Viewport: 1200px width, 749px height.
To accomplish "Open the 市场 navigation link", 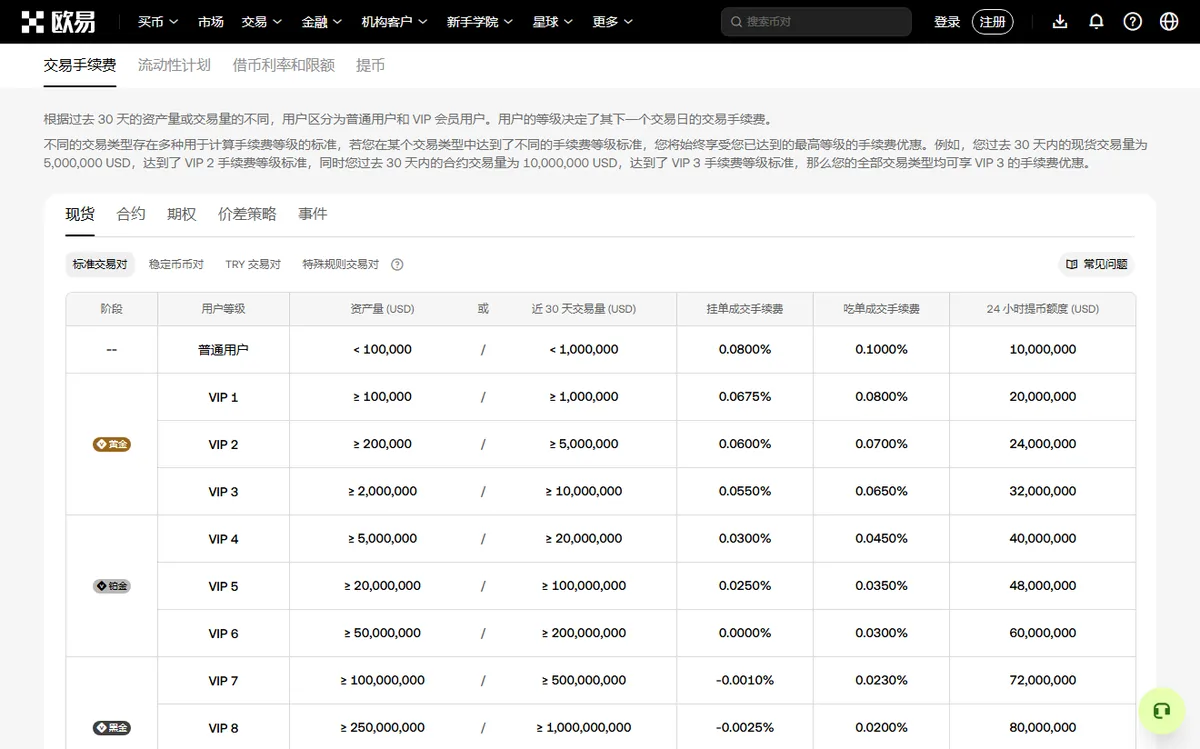I will pyautogui.click(x=210, y=21).
